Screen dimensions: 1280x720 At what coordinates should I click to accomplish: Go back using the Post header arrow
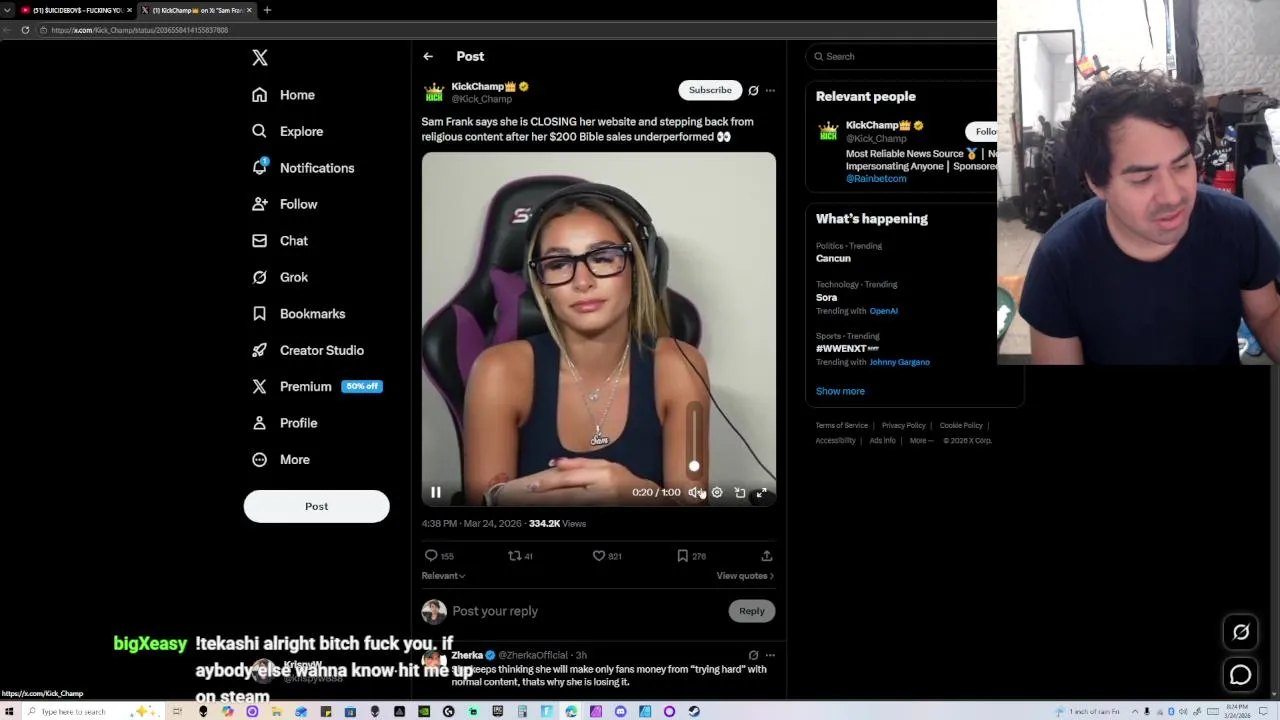coord(428,56)
